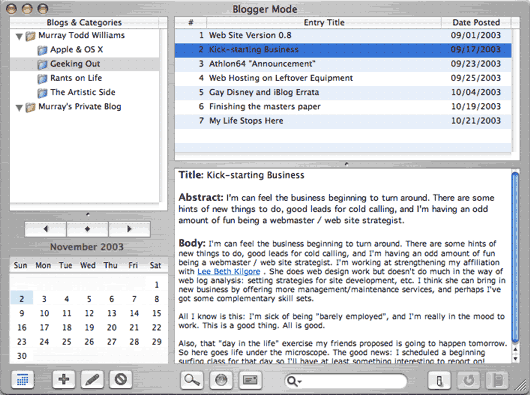Click the Blogs & Categories header
This screenshot has height=395, width=530.
[x=84, y=23]
